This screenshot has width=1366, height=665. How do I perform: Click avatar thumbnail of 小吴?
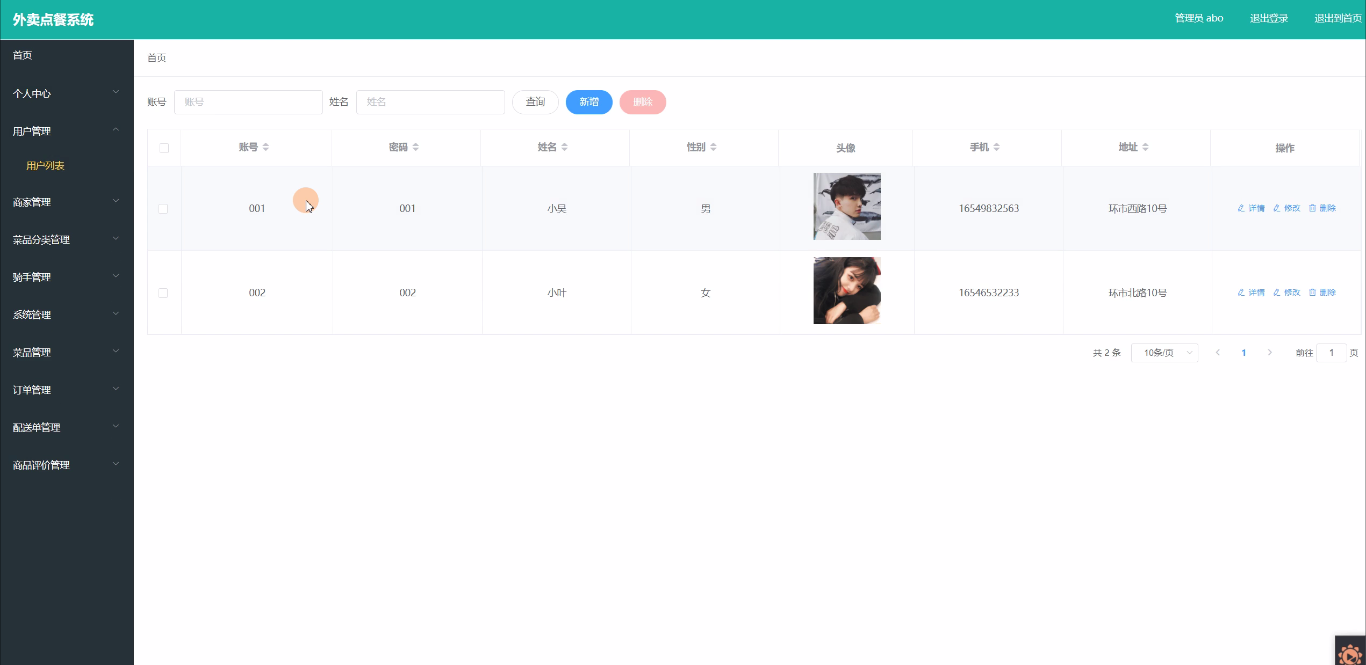(x=847, y=207)
